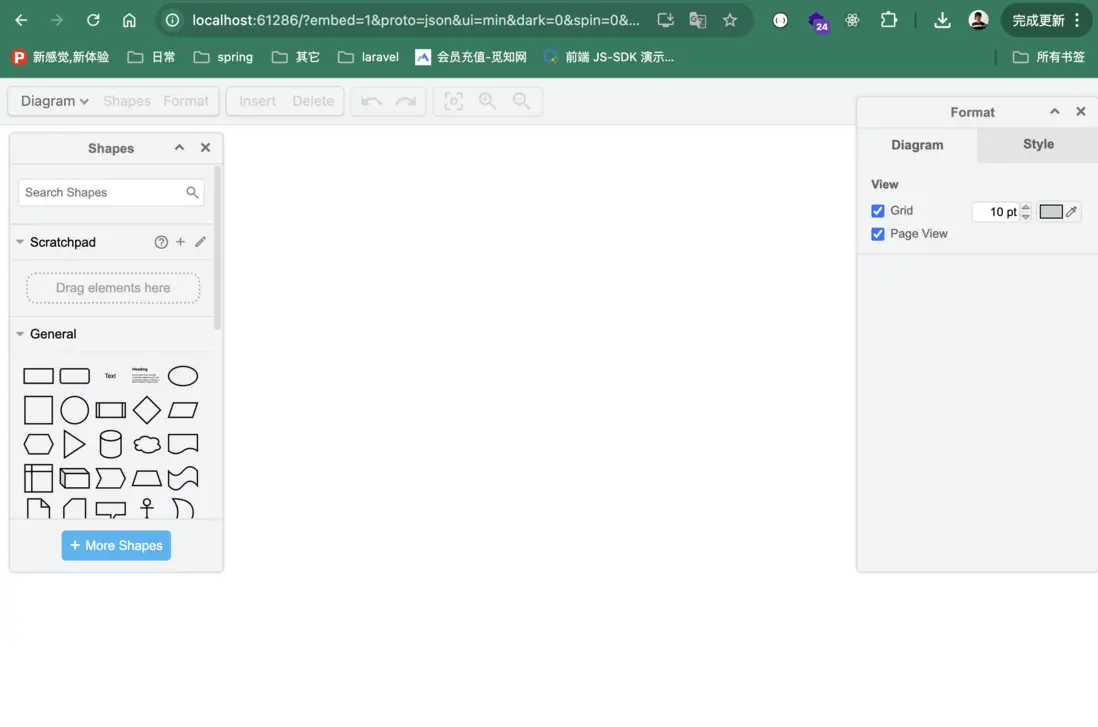The height and width of the screenshot is (727, 1098).
Task: Open the grid color swatch
Action: (1050, 212)
